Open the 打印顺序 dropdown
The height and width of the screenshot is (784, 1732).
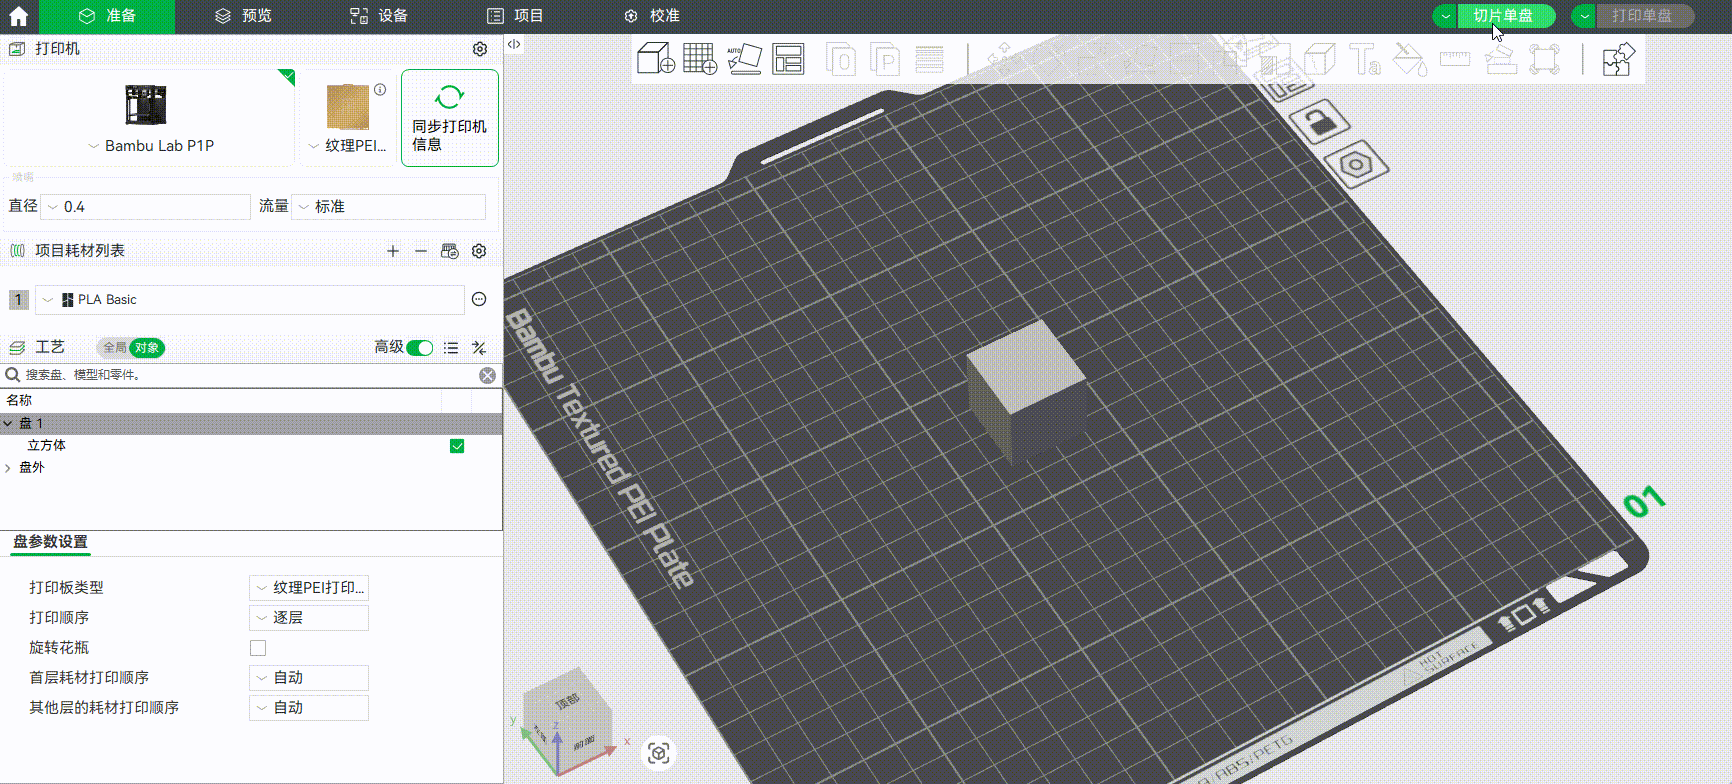[x=309, y=618]
